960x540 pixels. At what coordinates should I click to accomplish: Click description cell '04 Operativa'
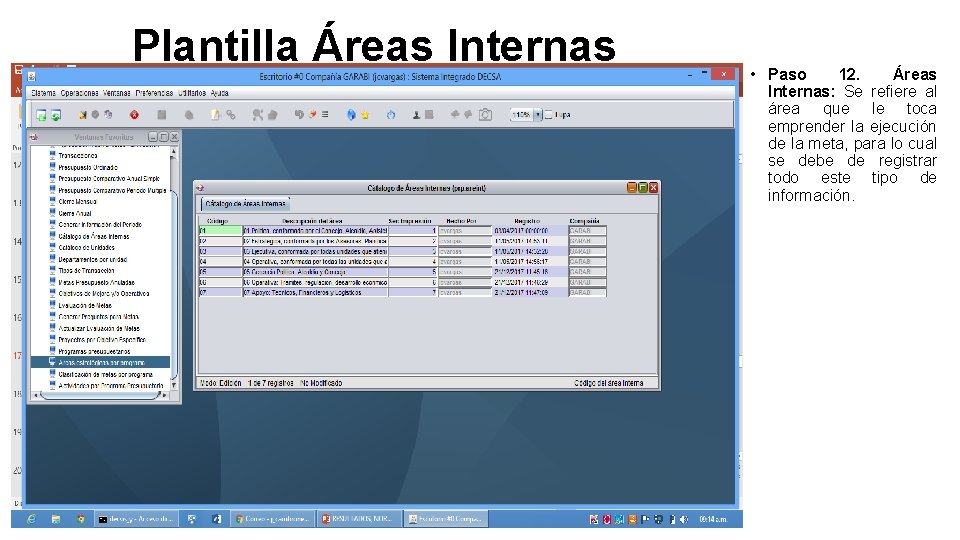(x=315, y=261)
